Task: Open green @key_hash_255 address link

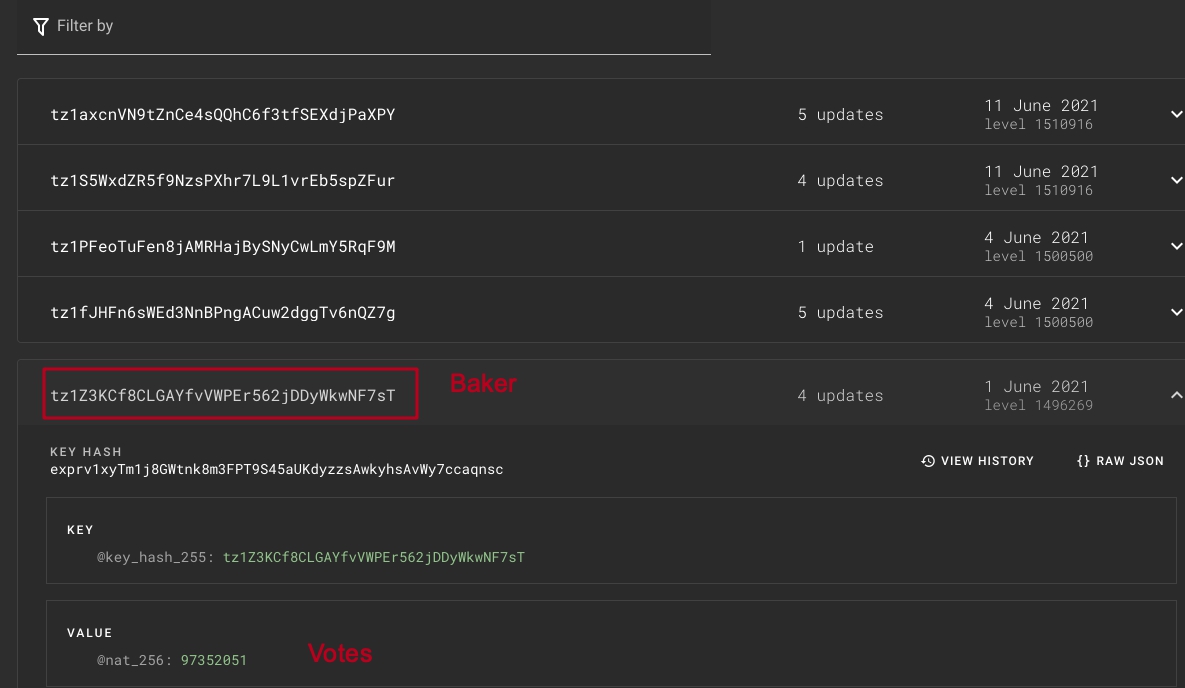Action: tap(373, 557)
